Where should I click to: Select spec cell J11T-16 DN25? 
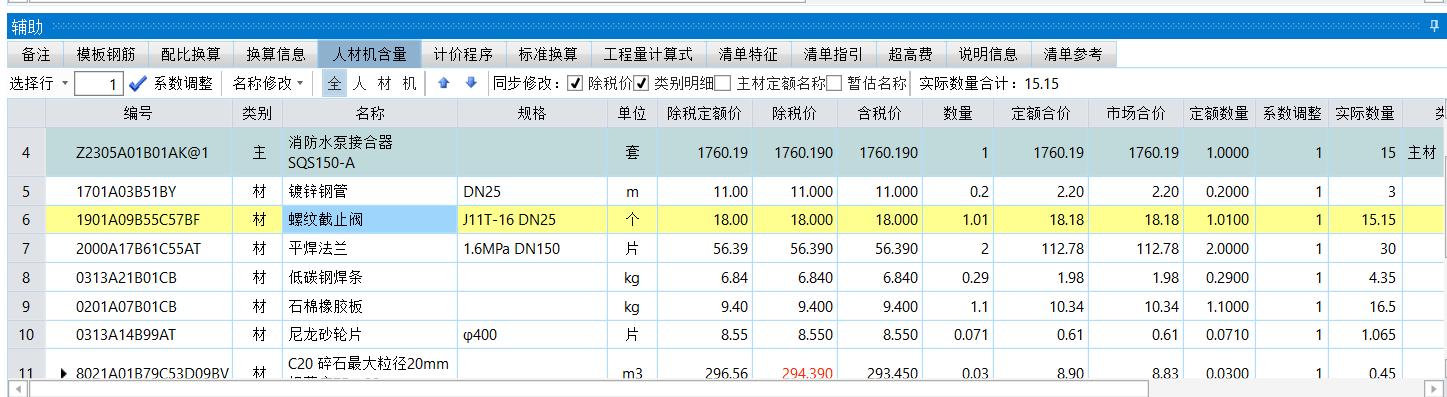coord(533,219)
